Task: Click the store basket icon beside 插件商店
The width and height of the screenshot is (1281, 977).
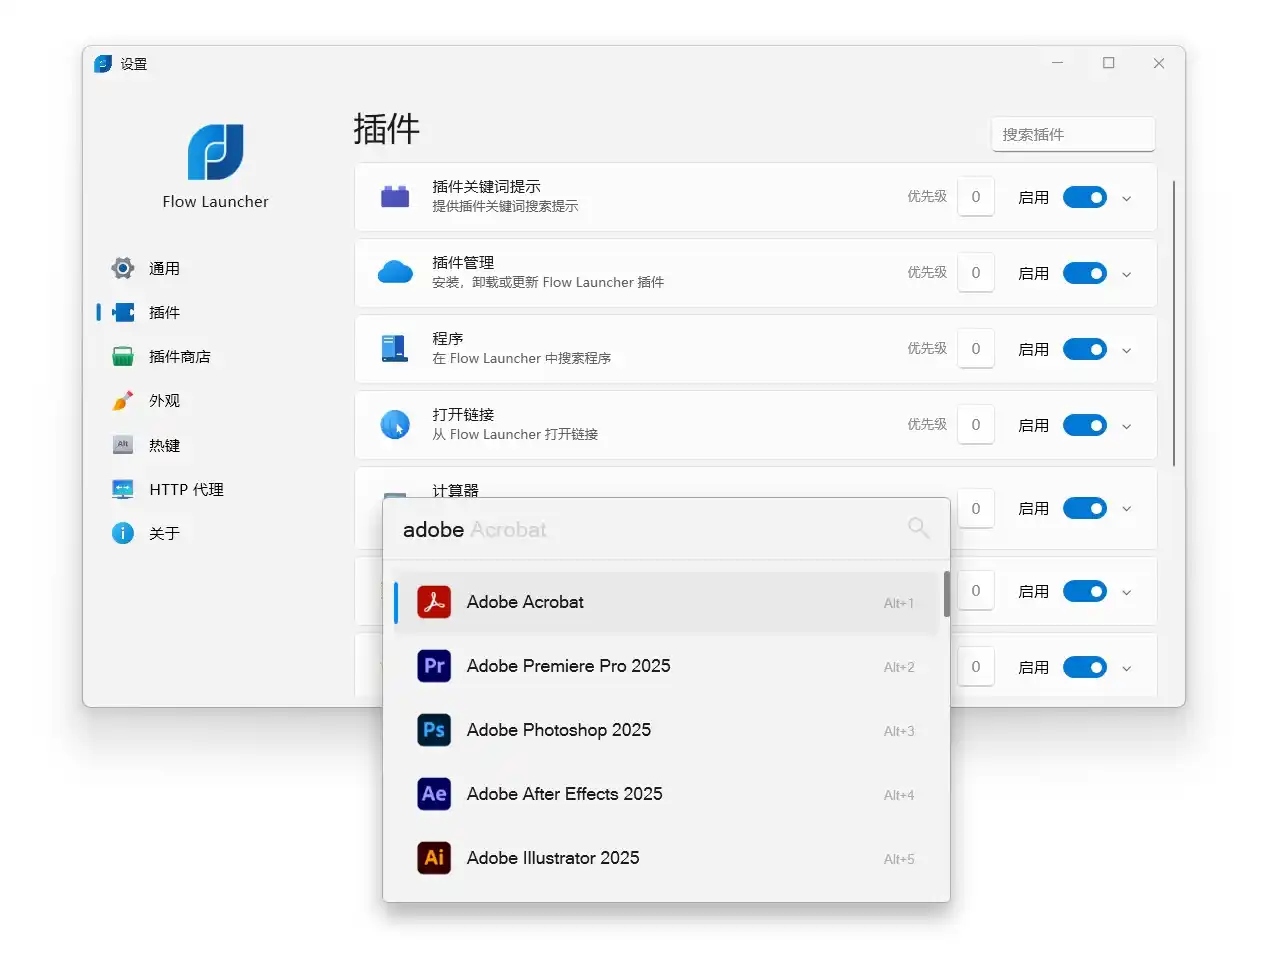Action: coord(123,356)
